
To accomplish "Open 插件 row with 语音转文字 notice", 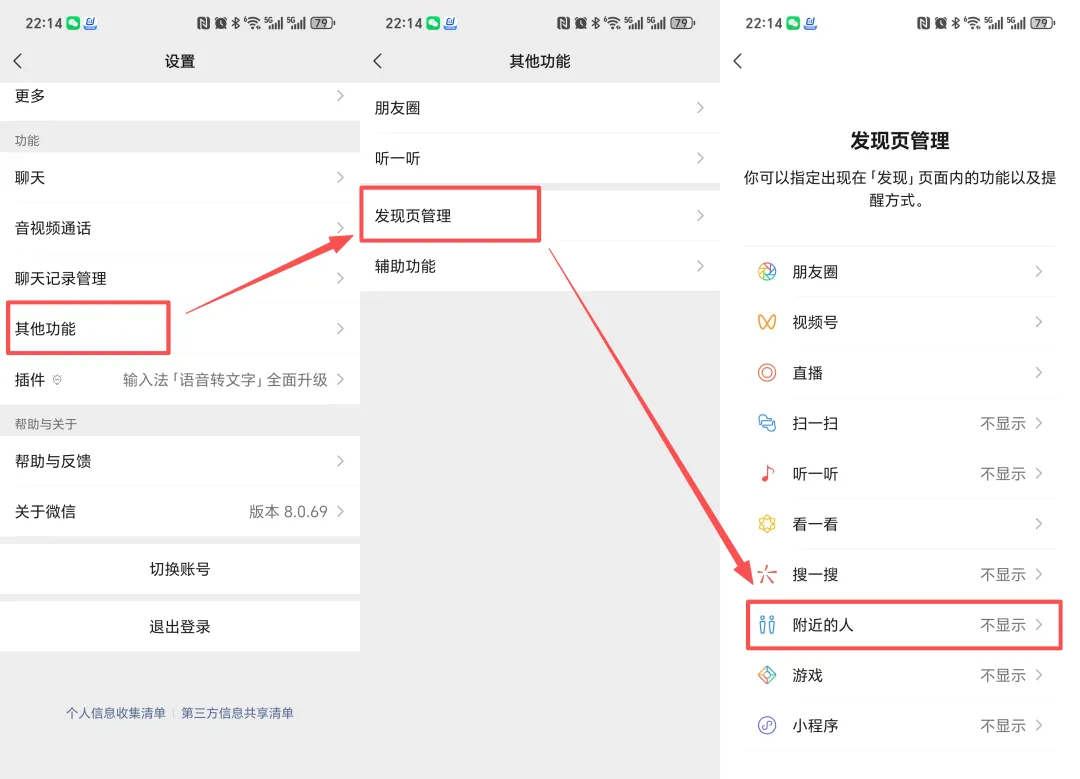I will coord(180,380).
